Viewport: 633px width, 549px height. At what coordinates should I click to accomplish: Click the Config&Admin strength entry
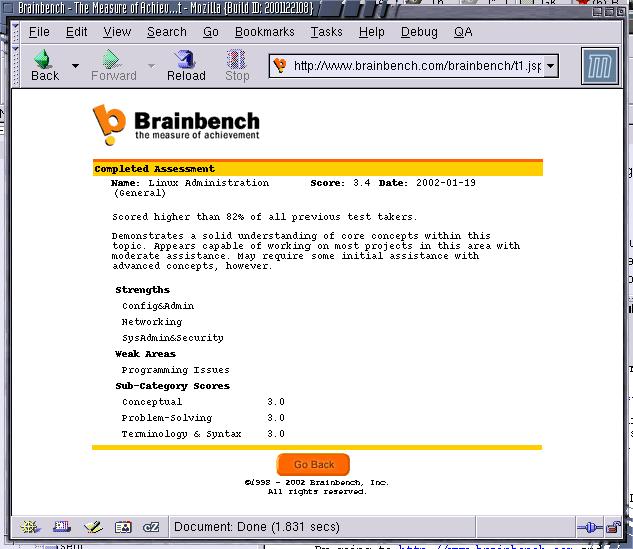(x=158, y=306)
